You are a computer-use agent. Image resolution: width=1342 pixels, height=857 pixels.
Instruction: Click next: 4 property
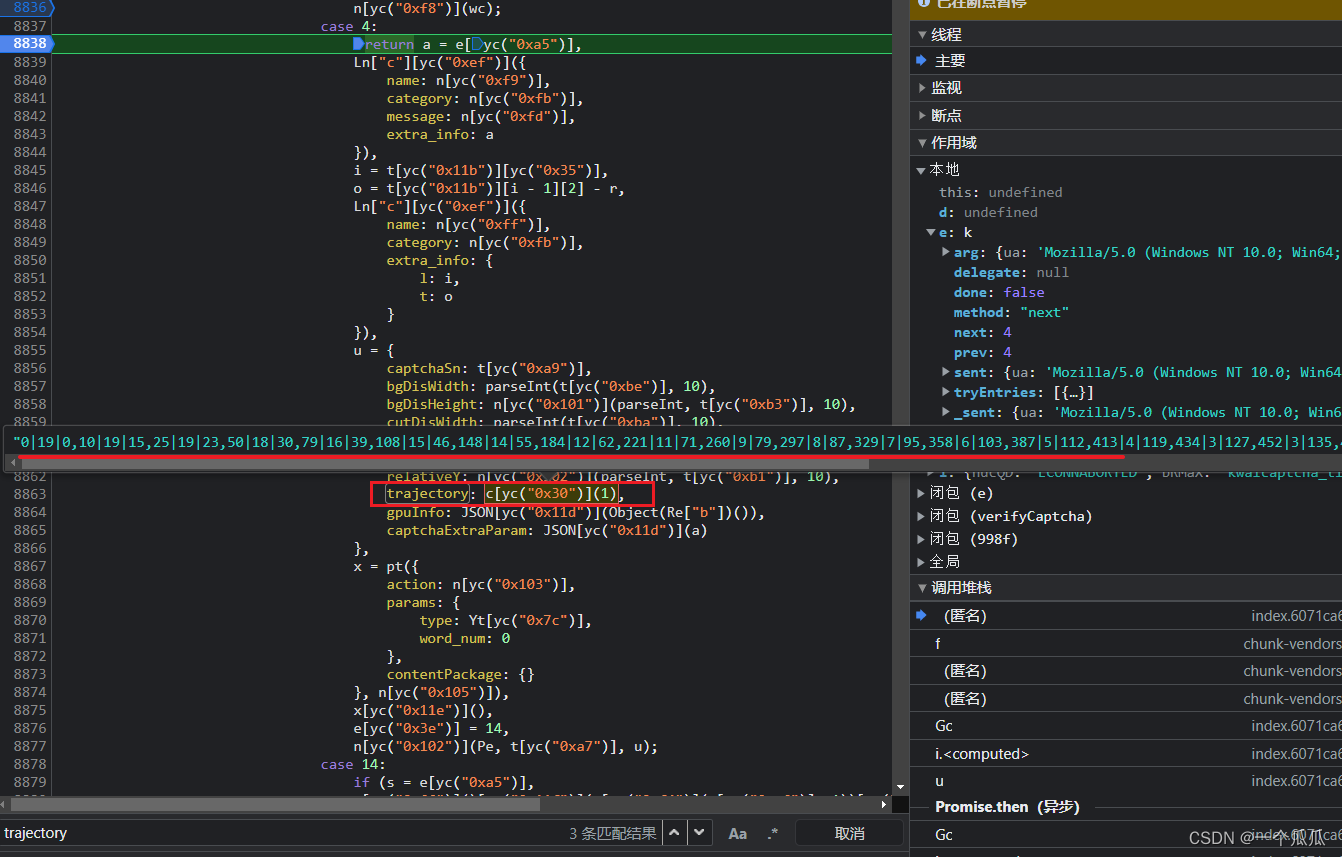[982, 332]
